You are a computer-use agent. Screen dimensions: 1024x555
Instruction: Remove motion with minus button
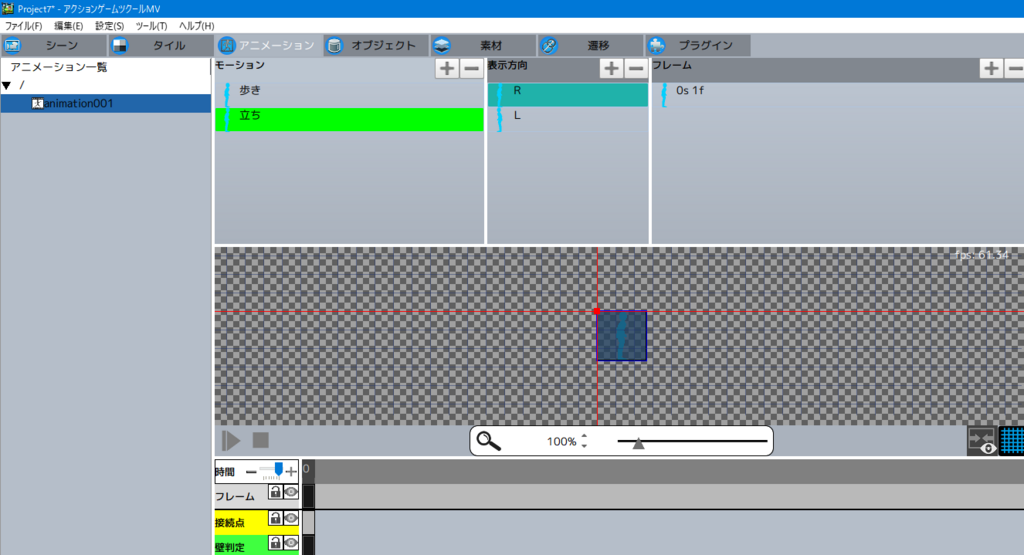click(472, 69)
